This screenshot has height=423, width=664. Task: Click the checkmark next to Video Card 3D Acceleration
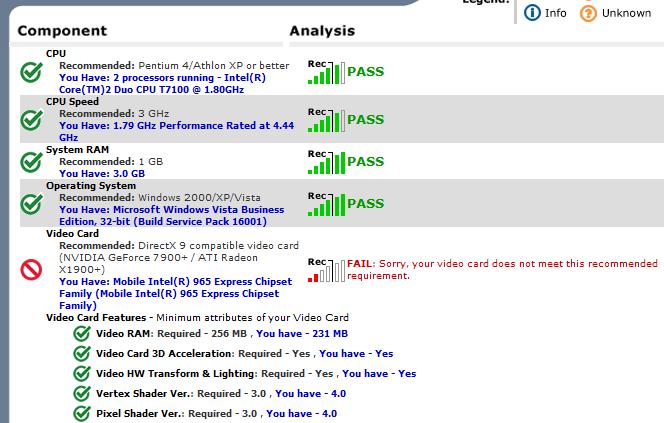[82, 354]
